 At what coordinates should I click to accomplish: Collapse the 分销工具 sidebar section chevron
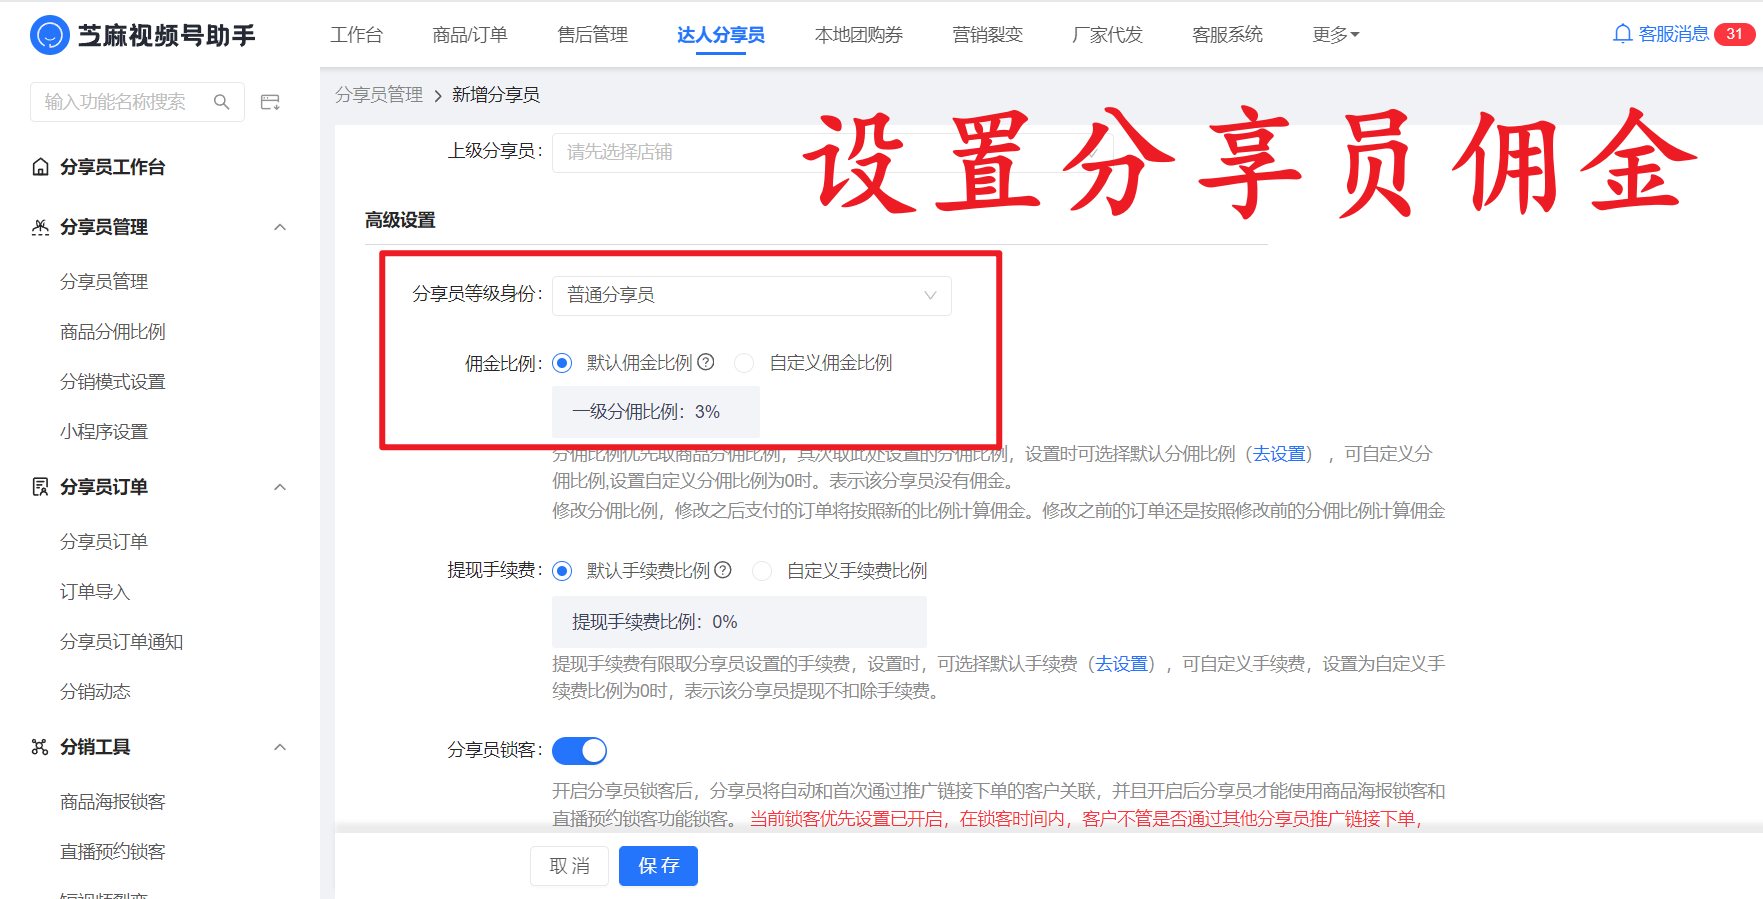280,747
